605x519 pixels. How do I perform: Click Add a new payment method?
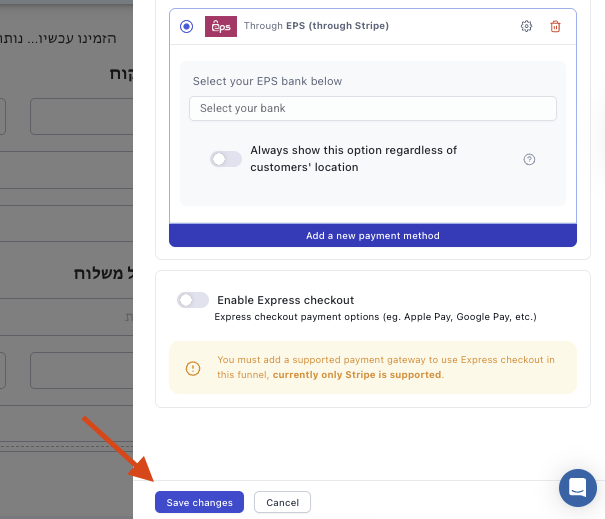[372, 236]
